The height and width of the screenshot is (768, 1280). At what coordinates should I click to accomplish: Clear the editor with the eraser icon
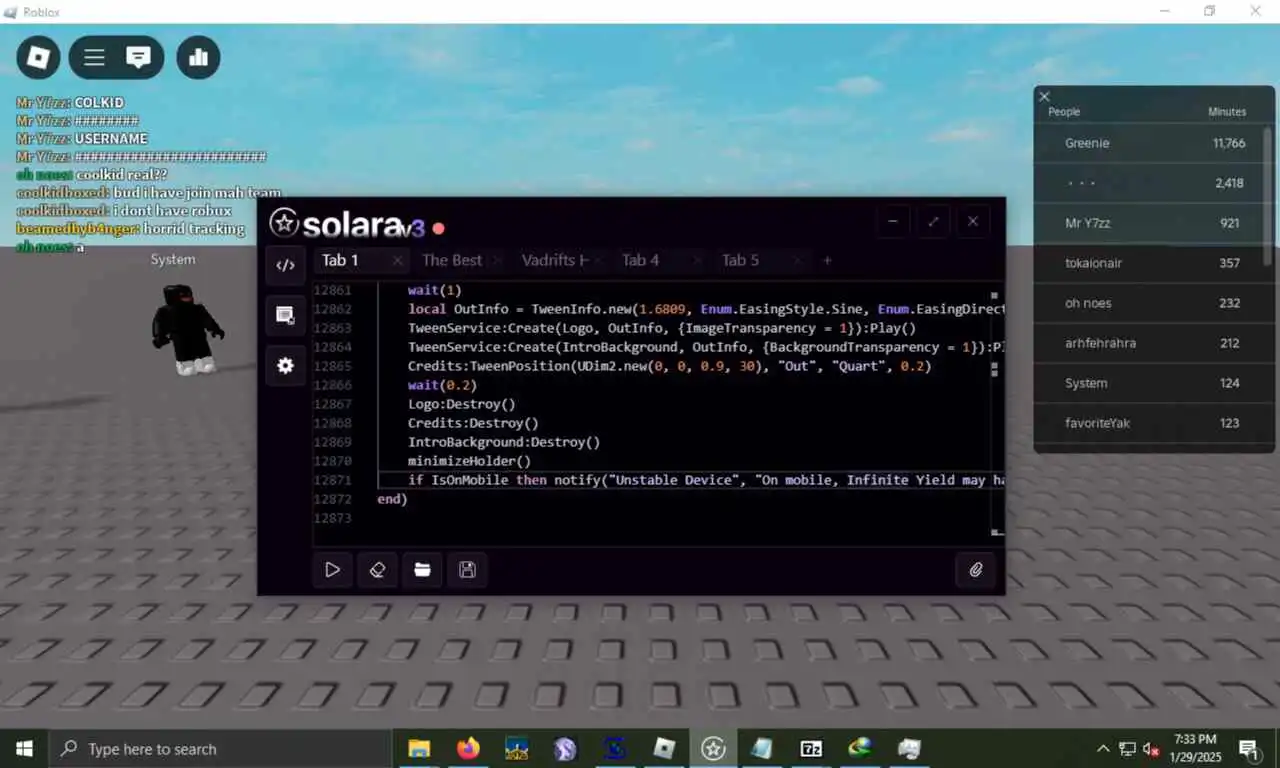[x=377, y=569]
